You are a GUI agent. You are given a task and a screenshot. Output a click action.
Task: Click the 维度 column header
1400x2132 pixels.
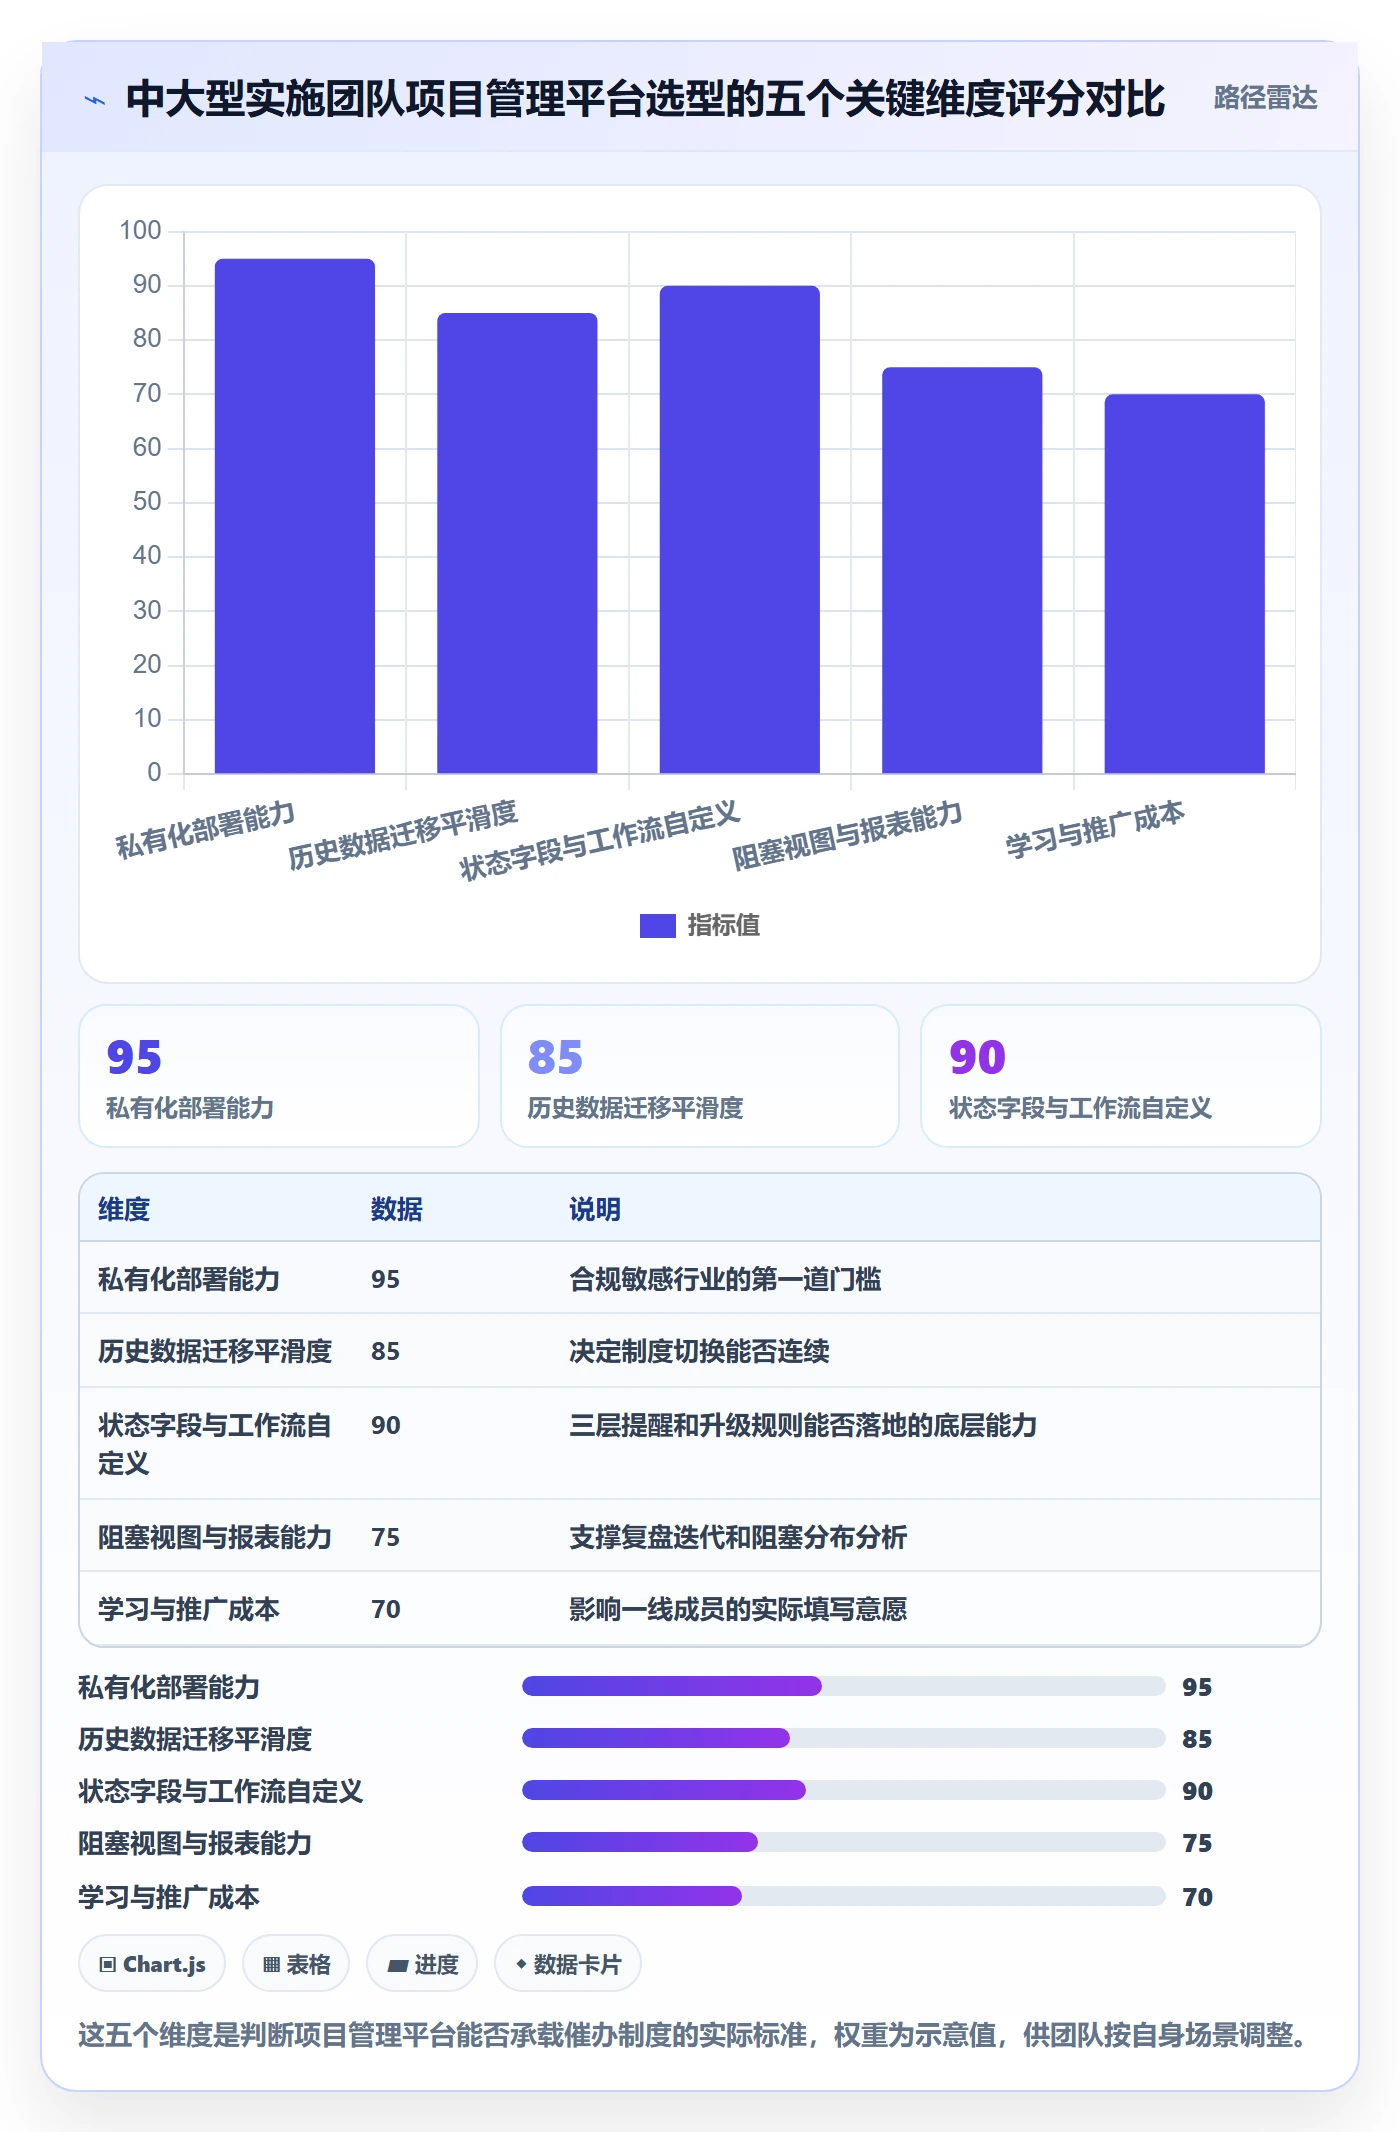(124, 1210)
